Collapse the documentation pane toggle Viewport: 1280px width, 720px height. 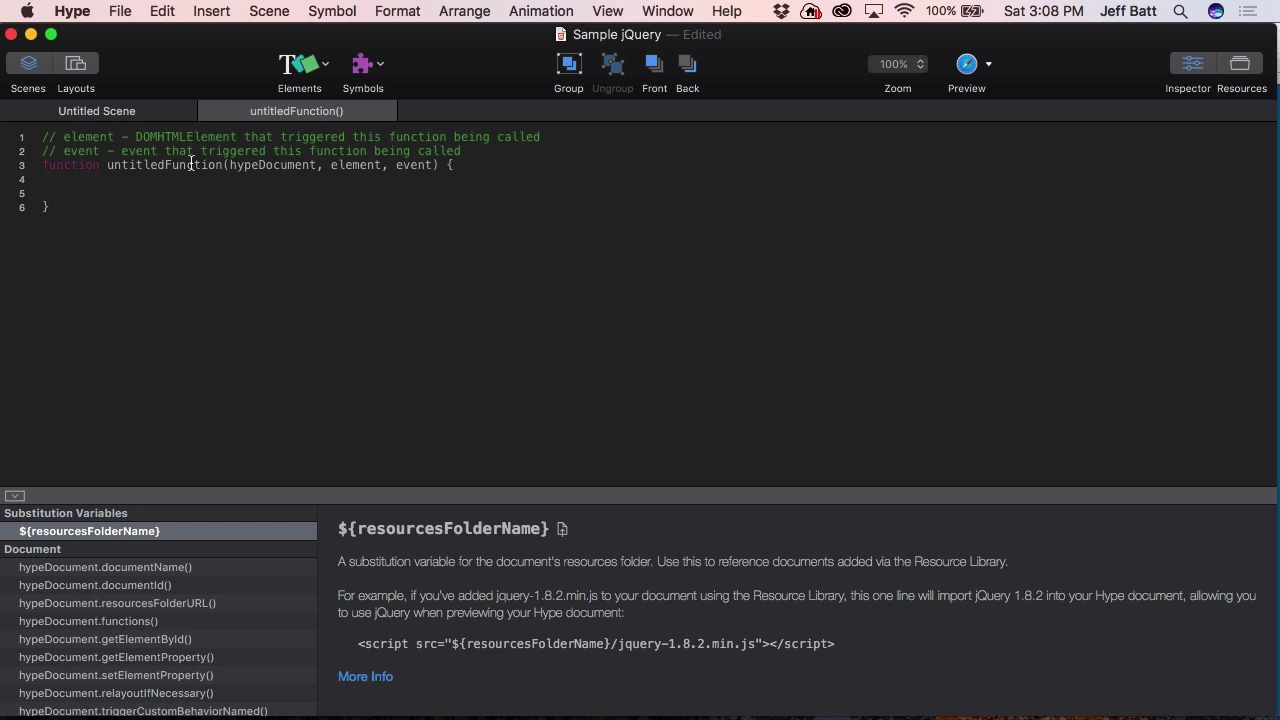[x=14, y=496]
